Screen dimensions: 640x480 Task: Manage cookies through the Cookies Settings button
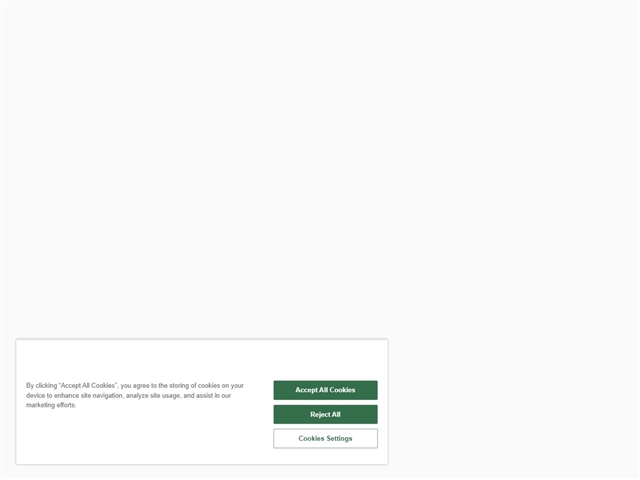point(325,438)
